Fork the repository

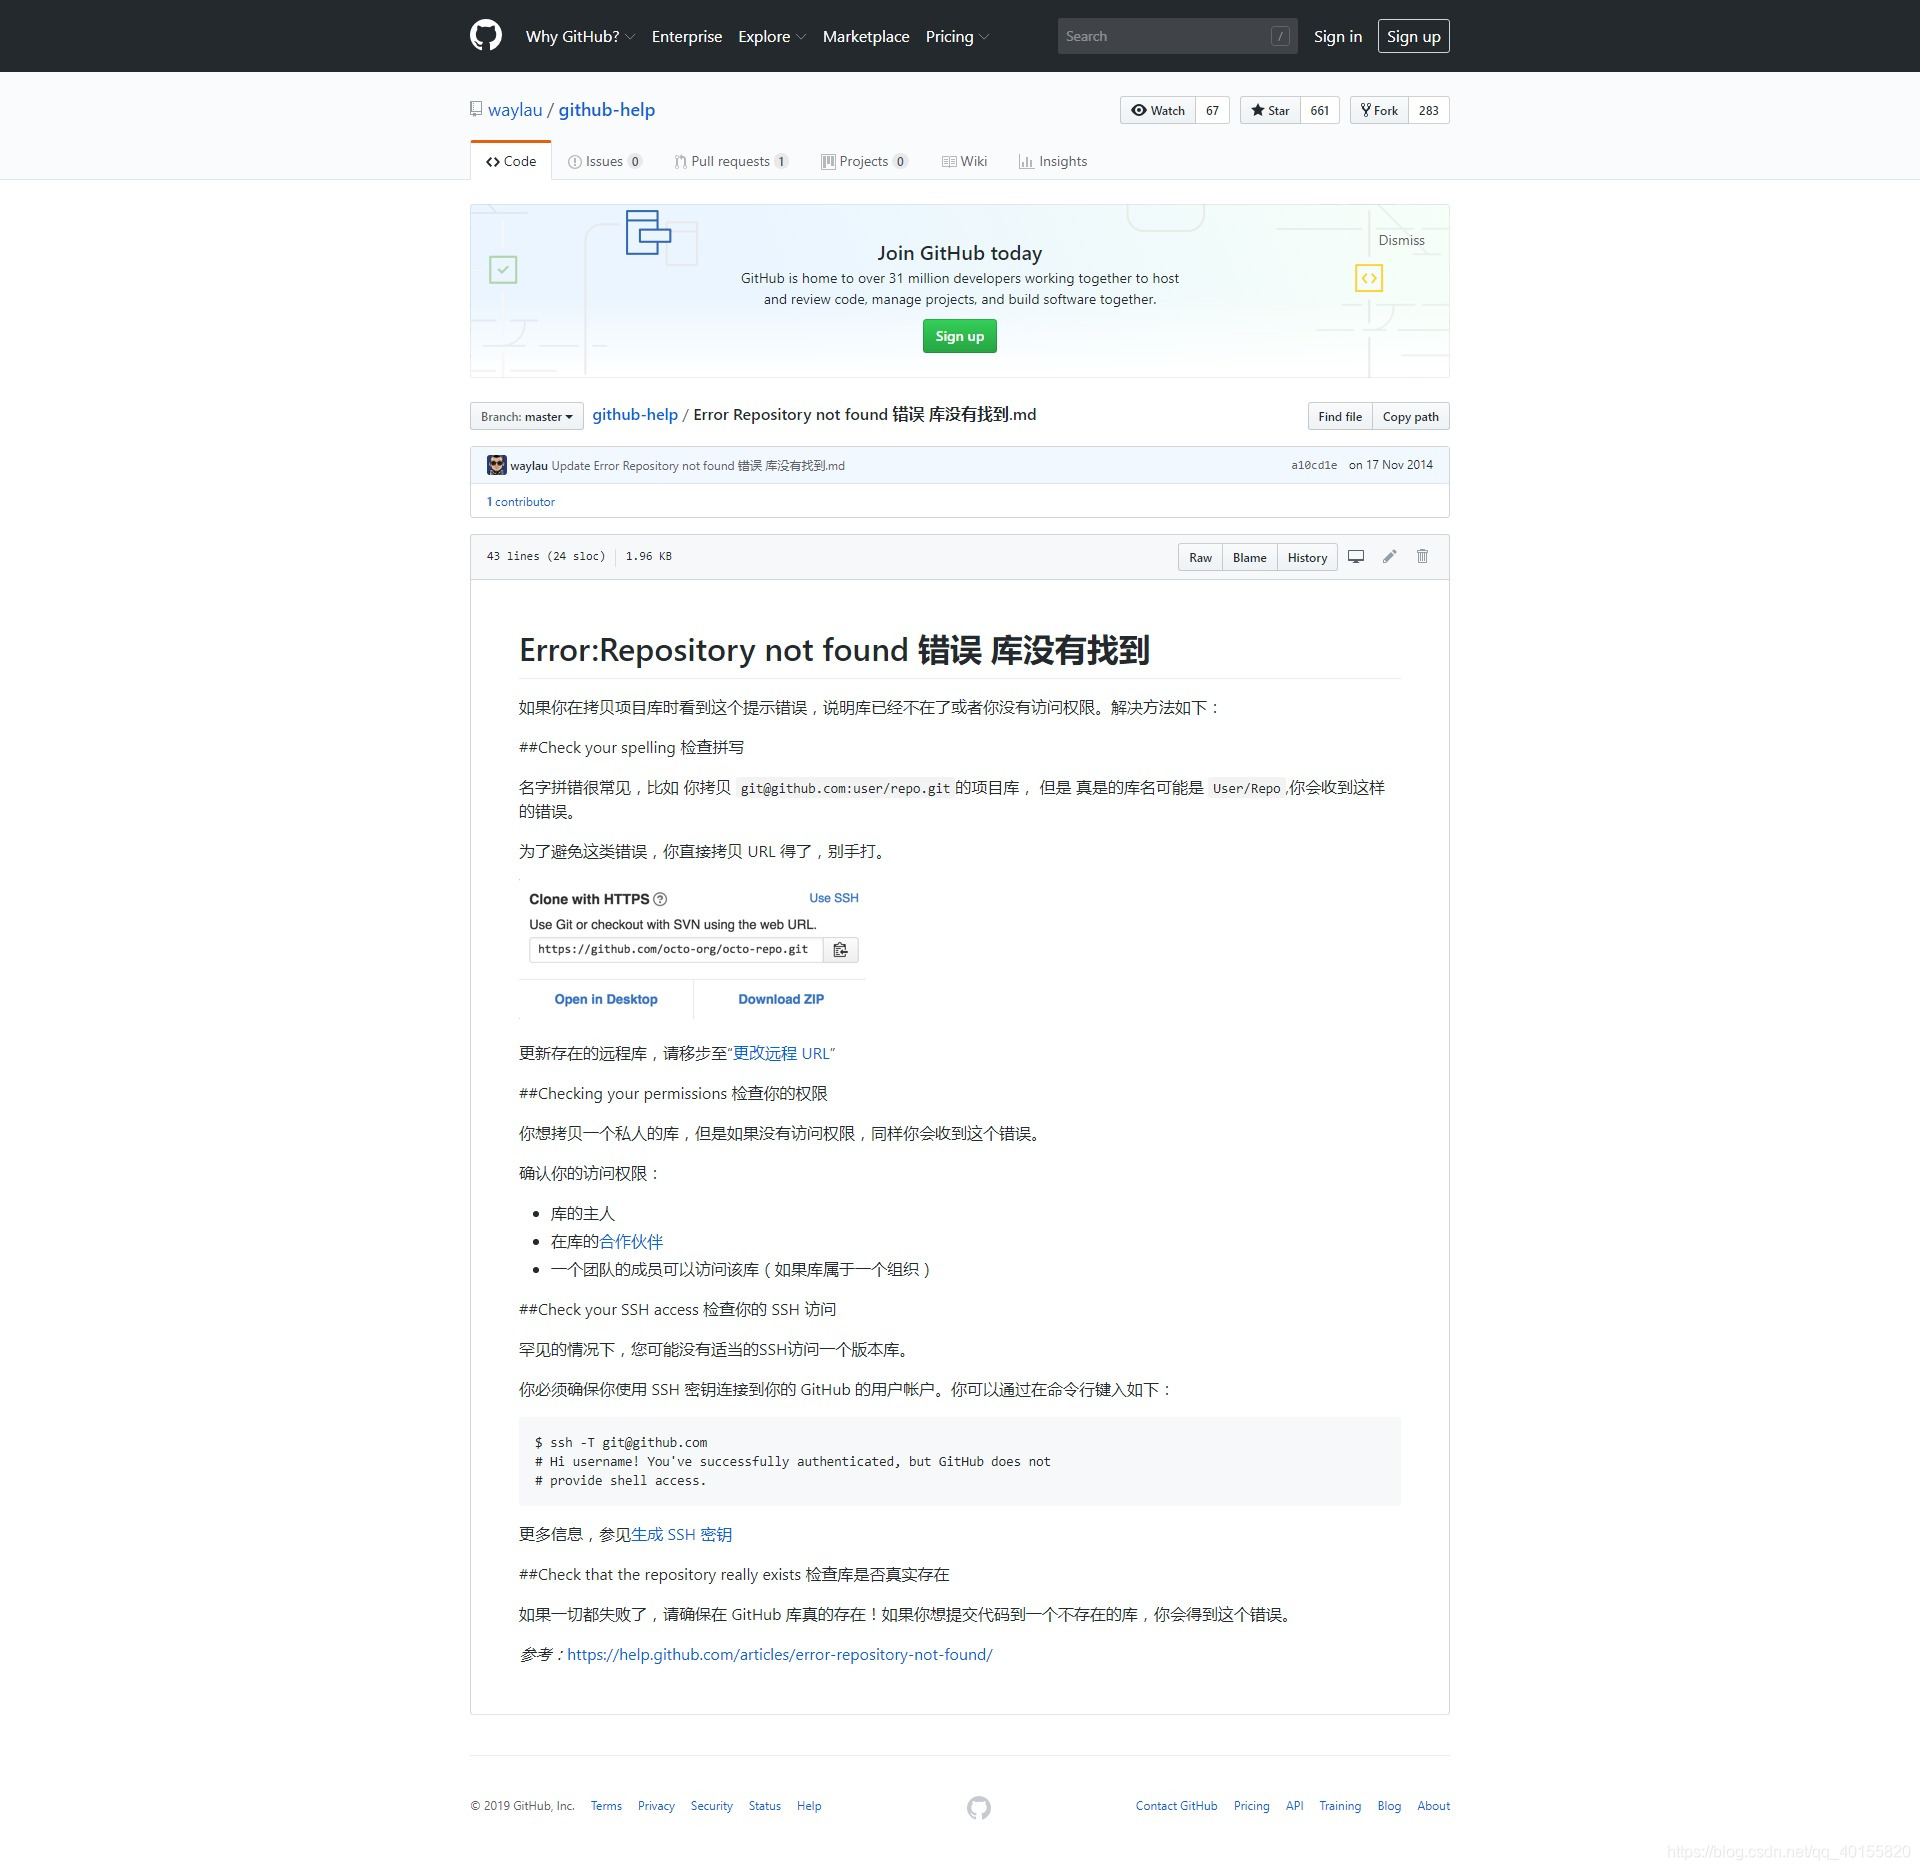pyautogui.click(x=1379, y=110)
